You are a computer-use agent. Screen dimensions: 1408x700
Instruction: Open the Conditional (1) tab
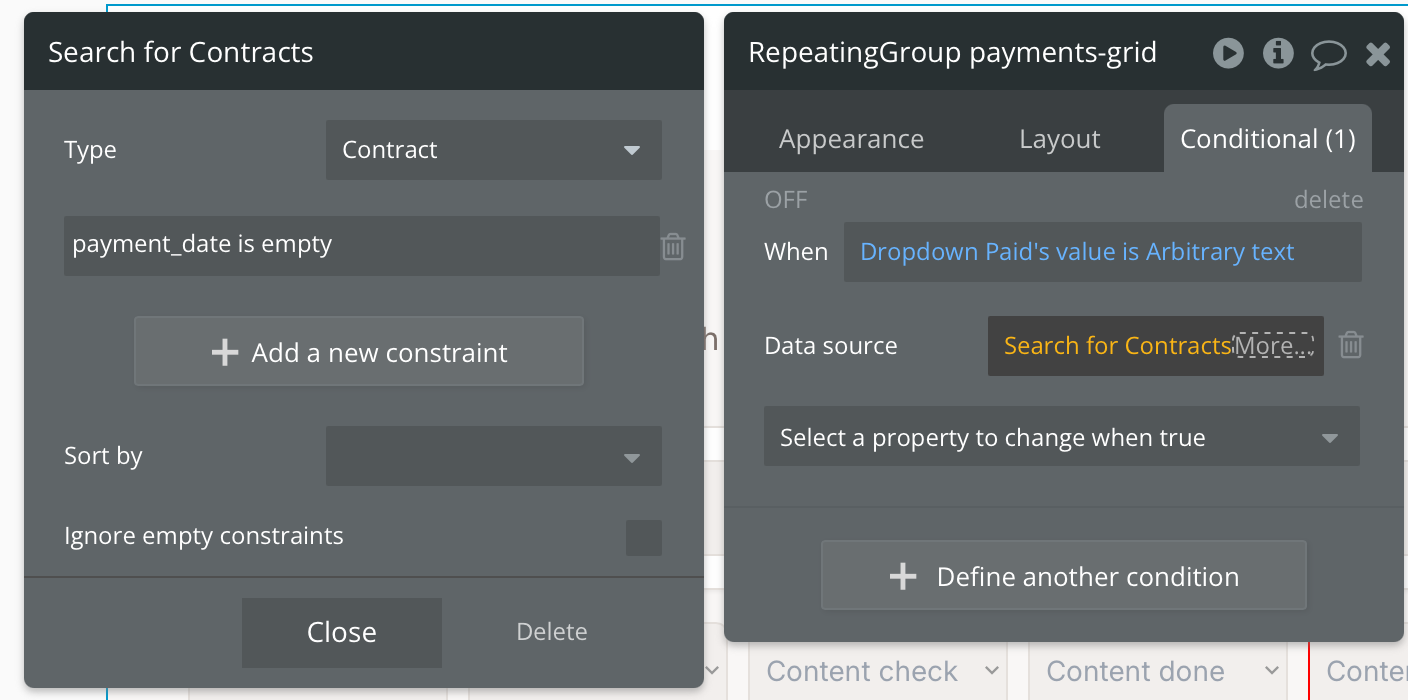point(1267,139)
